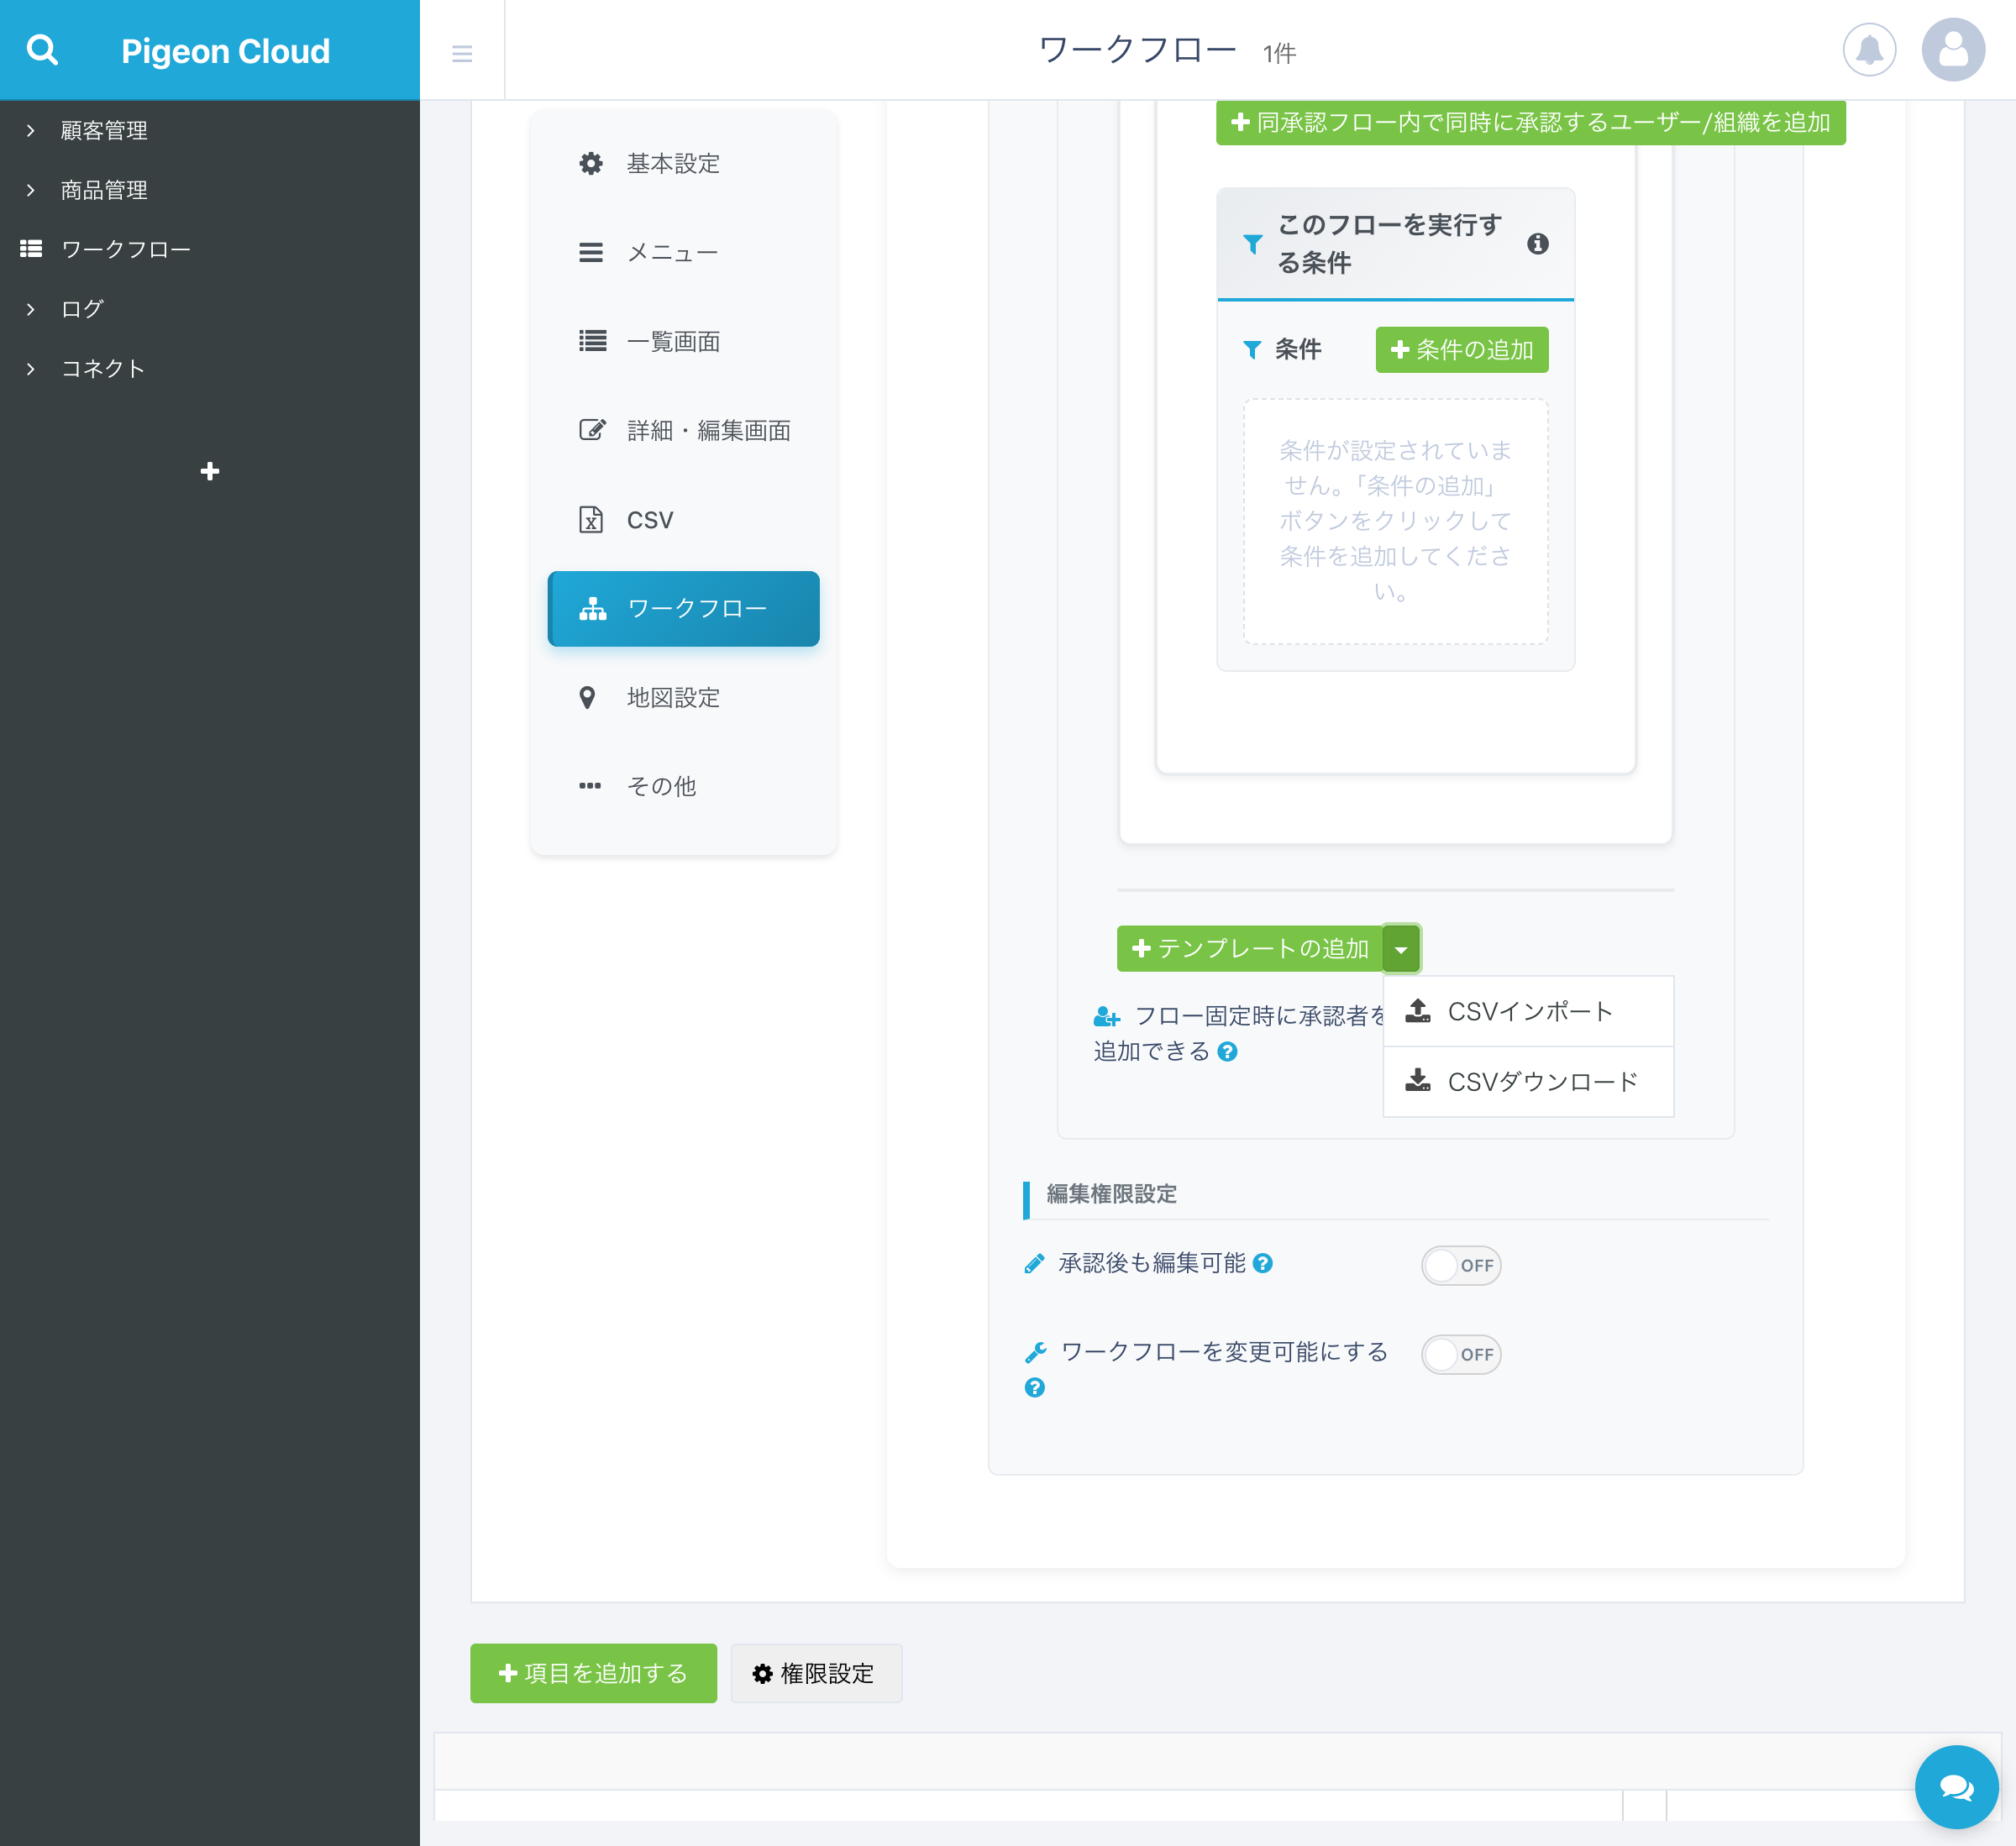Screen dimensions: 2016x1846
Task: Select the ワークフロー flowchart icon
Action: (592, 609)
